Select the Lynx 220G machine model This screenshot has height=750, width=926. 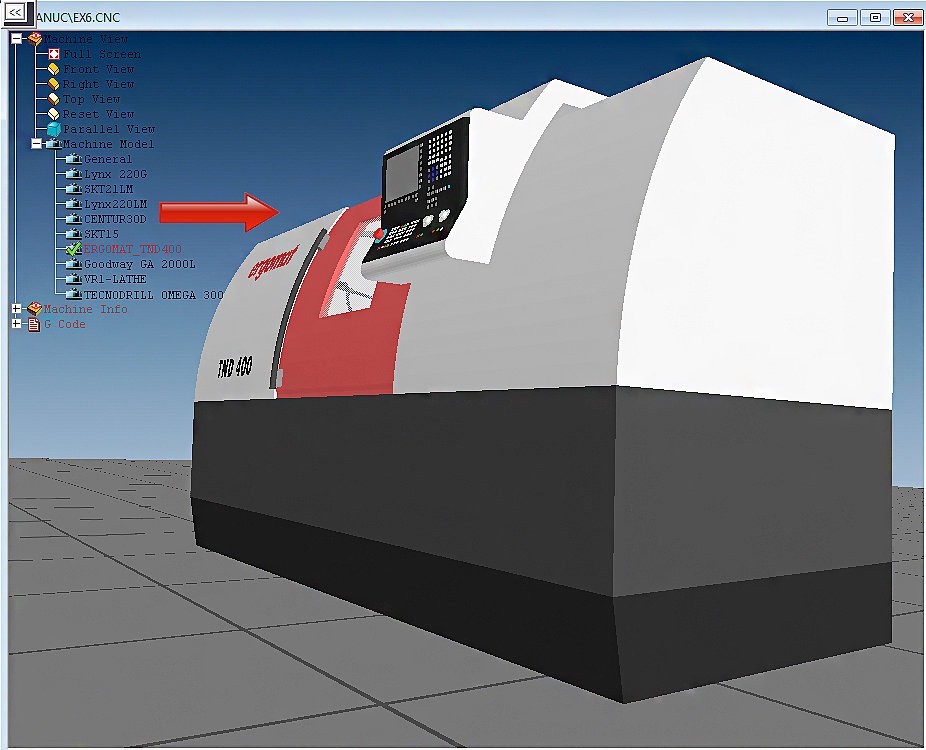tap(116, 174)
